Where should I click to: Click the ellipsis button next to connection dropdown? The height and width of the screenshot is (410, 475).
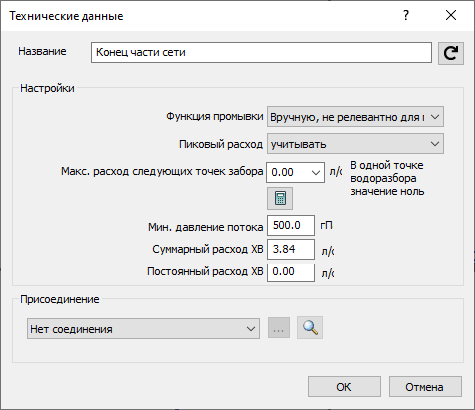click(279, 328)
